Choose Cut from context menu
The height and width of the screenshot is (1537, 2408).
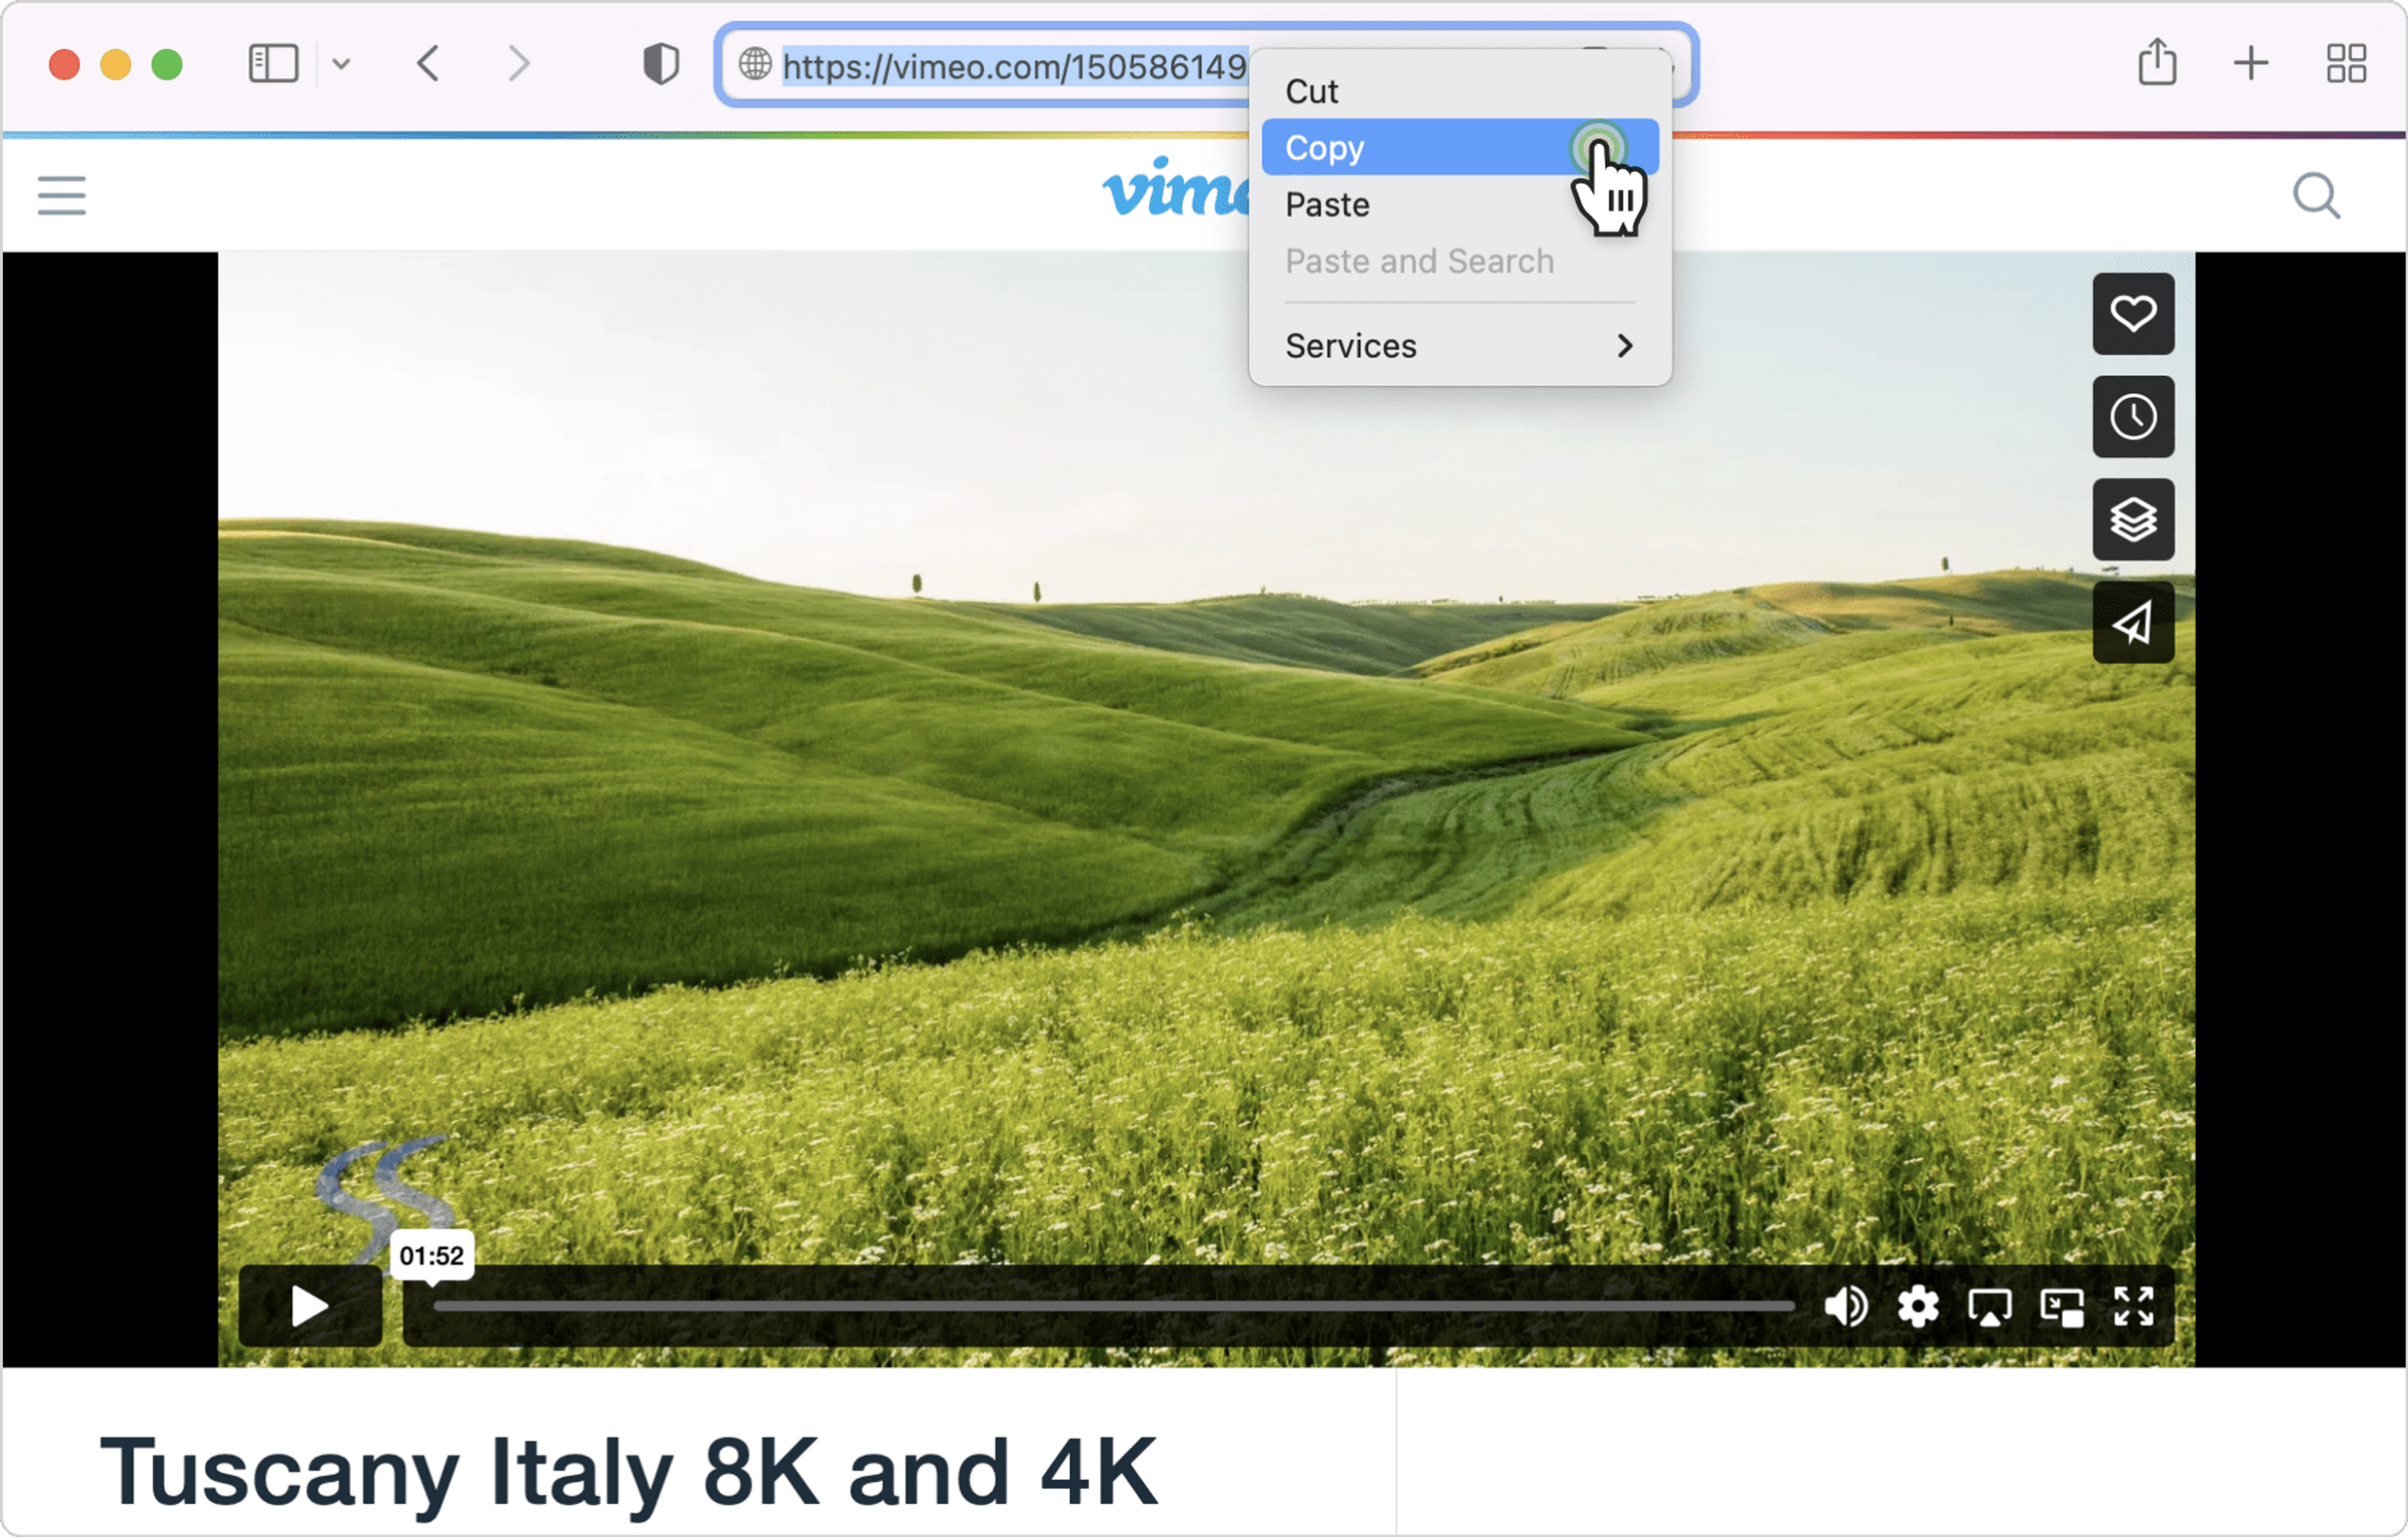[1311, 92]
